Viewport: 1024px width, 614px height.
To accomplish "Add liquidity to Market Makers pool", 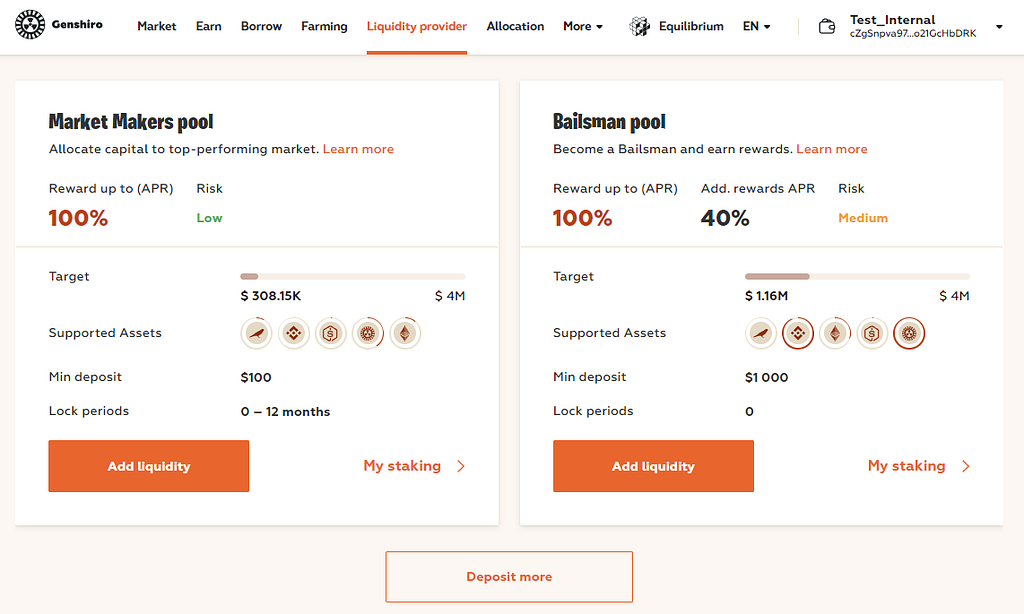I will (x=149, y=466).
